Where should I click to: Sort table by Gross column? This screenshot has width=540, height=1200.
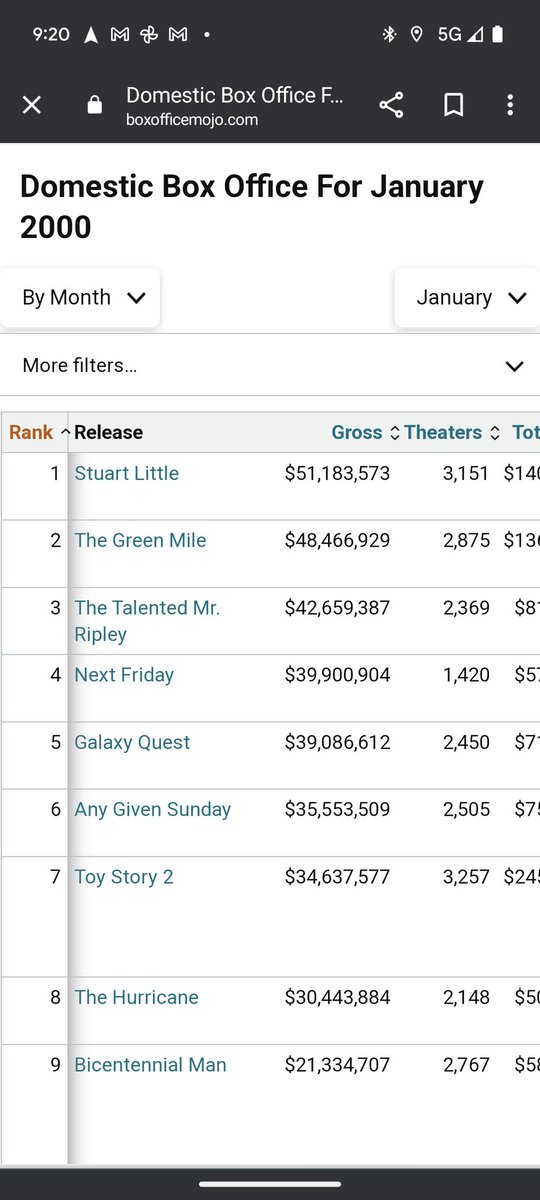(364, 432)
